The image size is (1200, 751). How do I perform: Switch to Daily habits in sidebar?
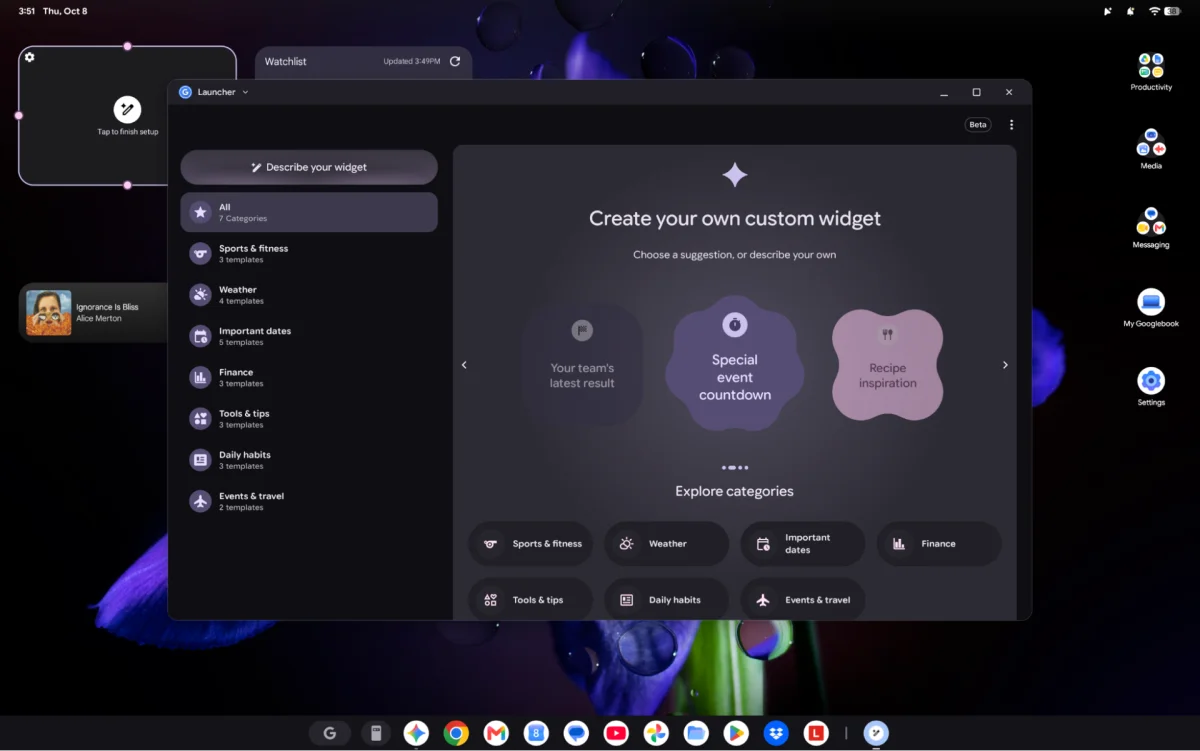click(309, 460)
